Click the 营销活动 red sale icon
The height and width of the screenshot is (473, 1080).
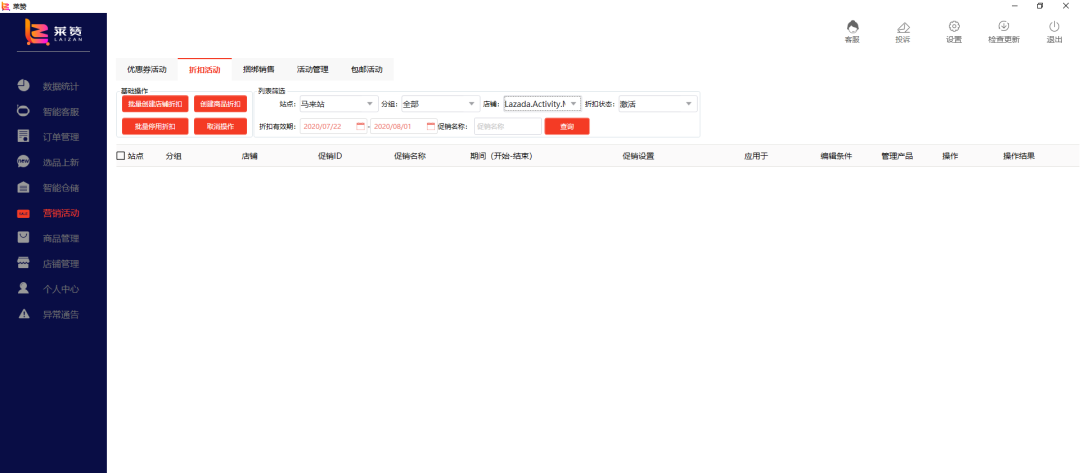[x=23, y=213]
